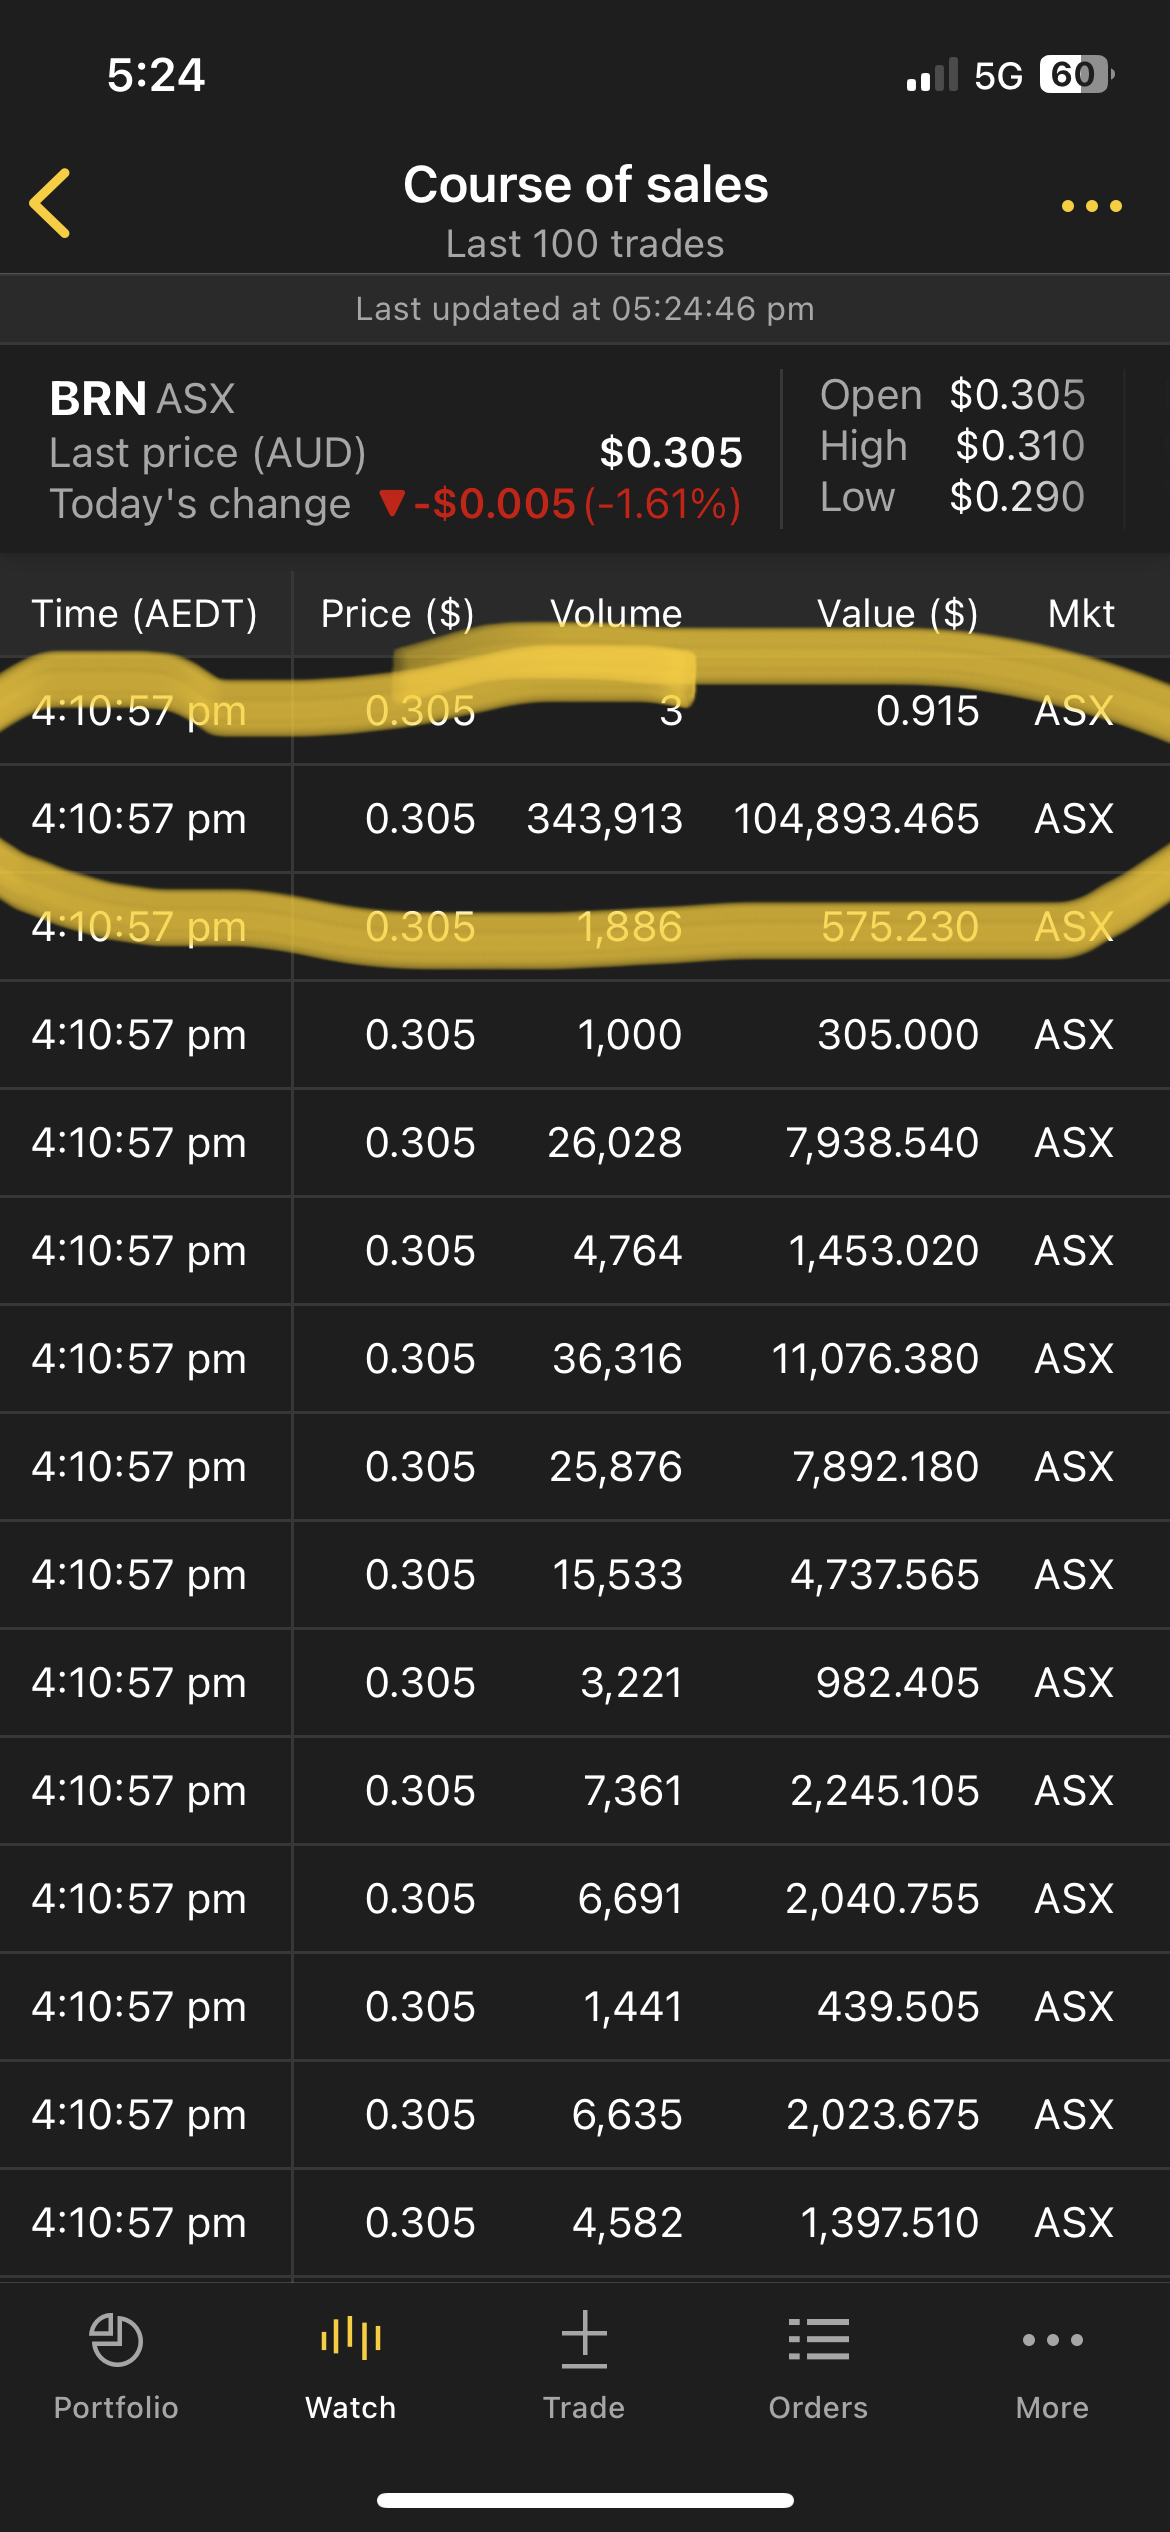
Task: Select the Time (AEDT) column header
Action: tap(144, 613)
